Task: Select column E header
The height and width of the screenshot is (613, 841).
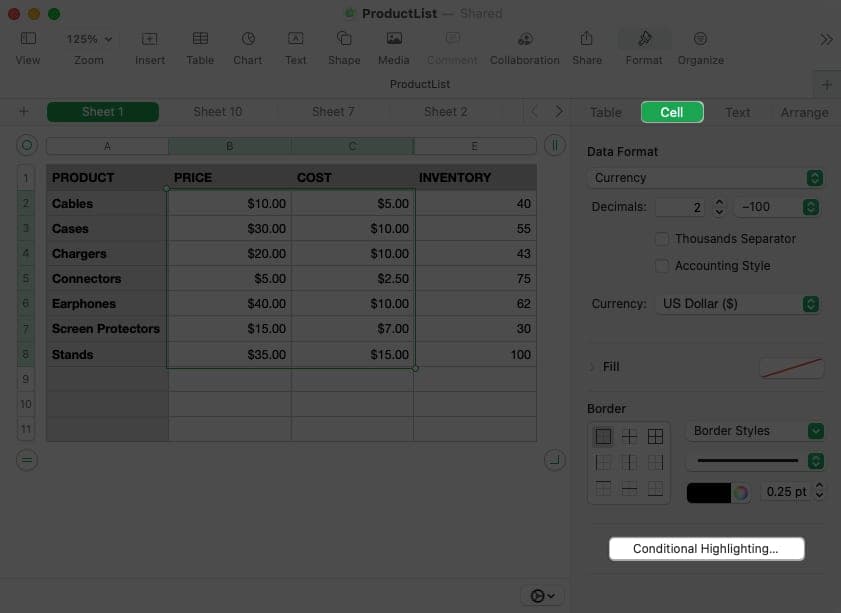Action: coord(475,146)
